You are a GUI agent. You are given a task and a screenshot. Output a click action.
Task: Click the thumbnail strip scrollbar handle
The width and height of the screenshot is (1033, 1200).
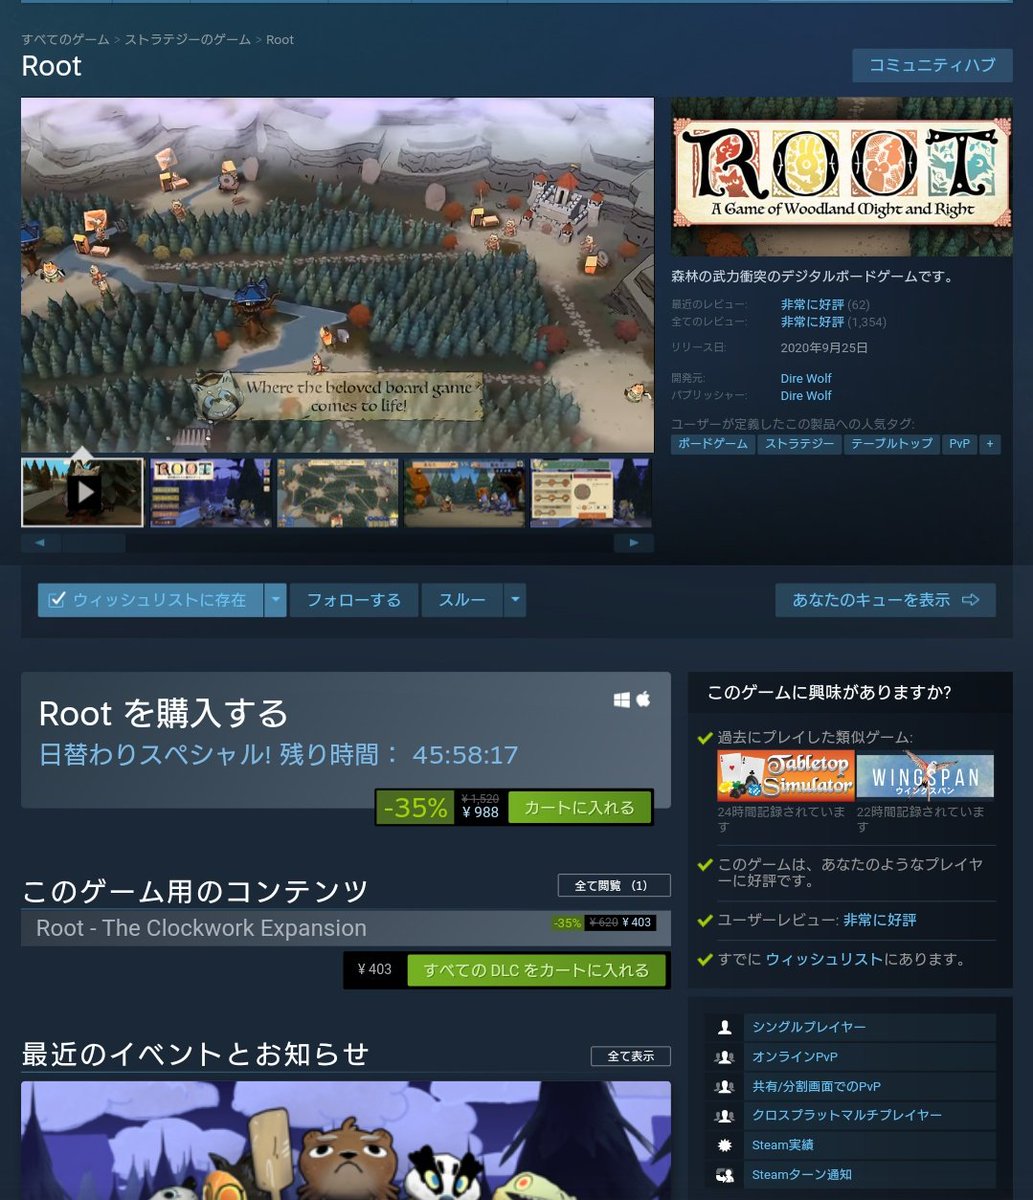pyautogui.click(x=94, y=543)
